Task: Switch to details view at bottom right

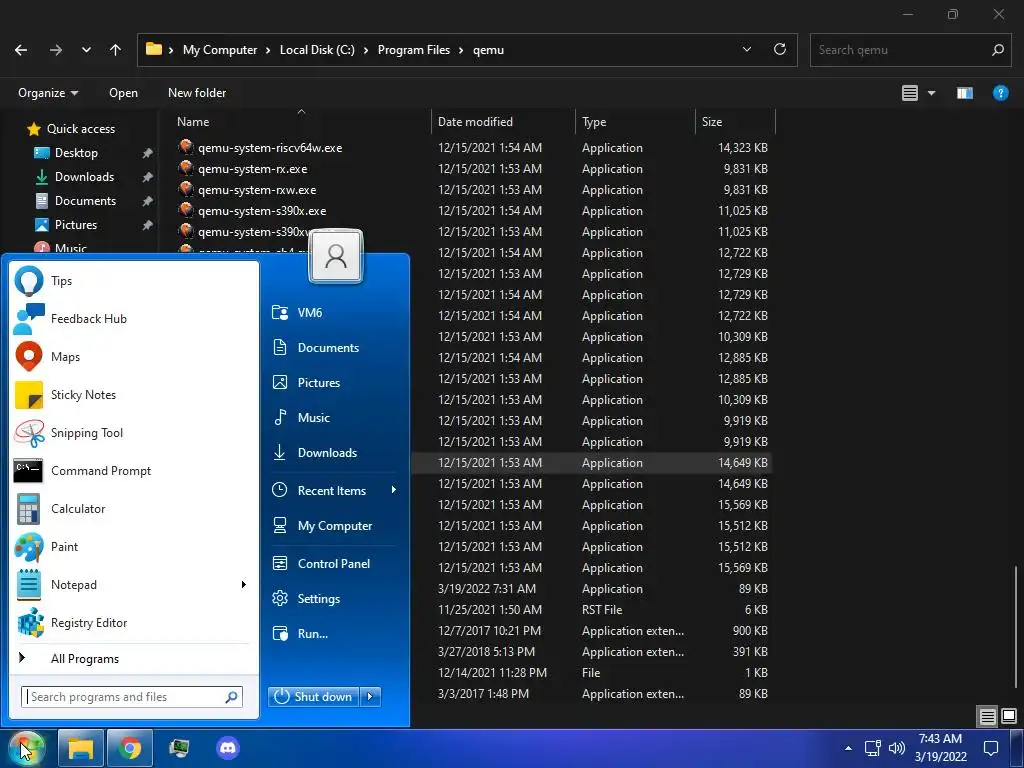Action: 987,716
